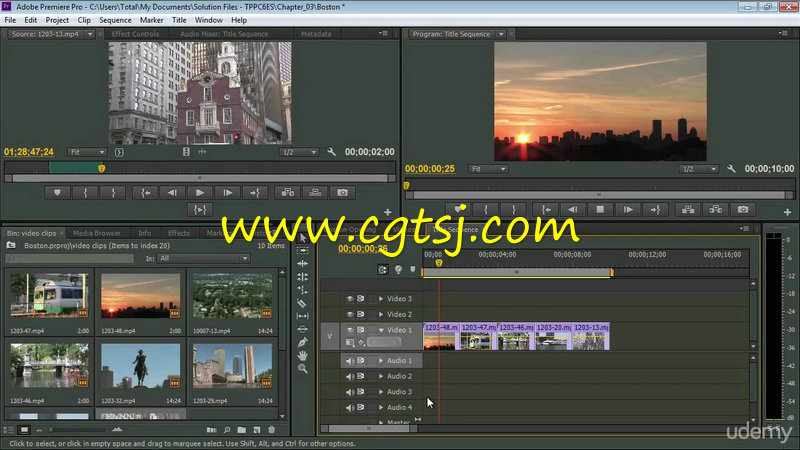Click the Extract button in Program monitor
This screenshot has height=450, width=800.
tap(716, 210)
